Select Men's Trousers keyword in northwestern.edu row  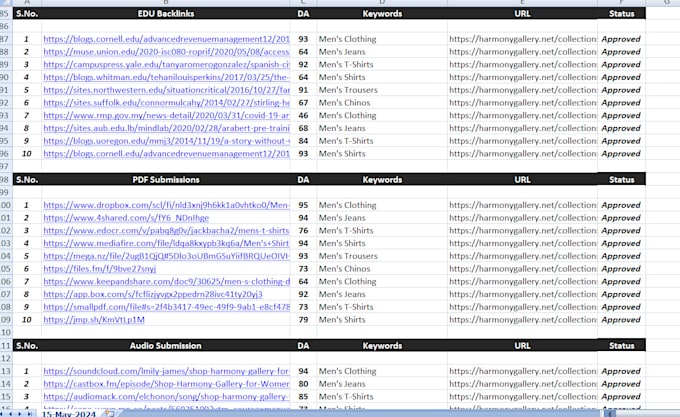[x=382, y=90]
